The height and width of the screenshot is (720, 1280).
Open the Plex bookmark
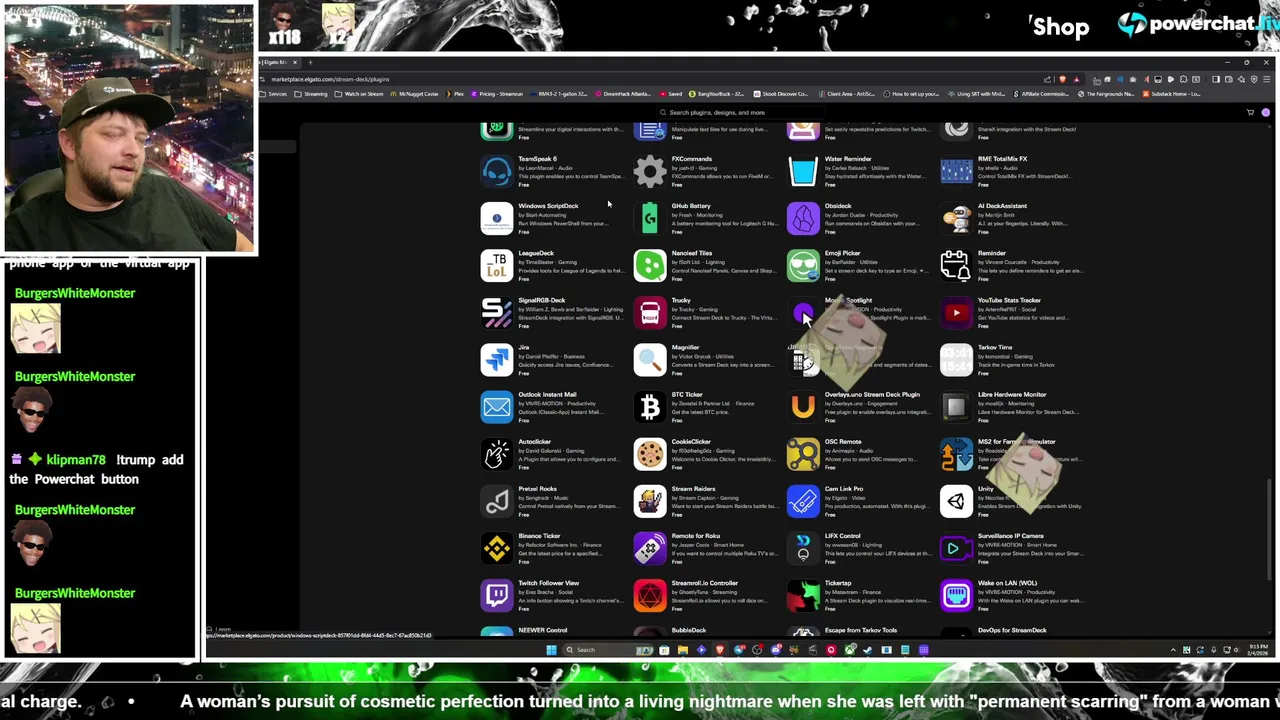(455, 94)
